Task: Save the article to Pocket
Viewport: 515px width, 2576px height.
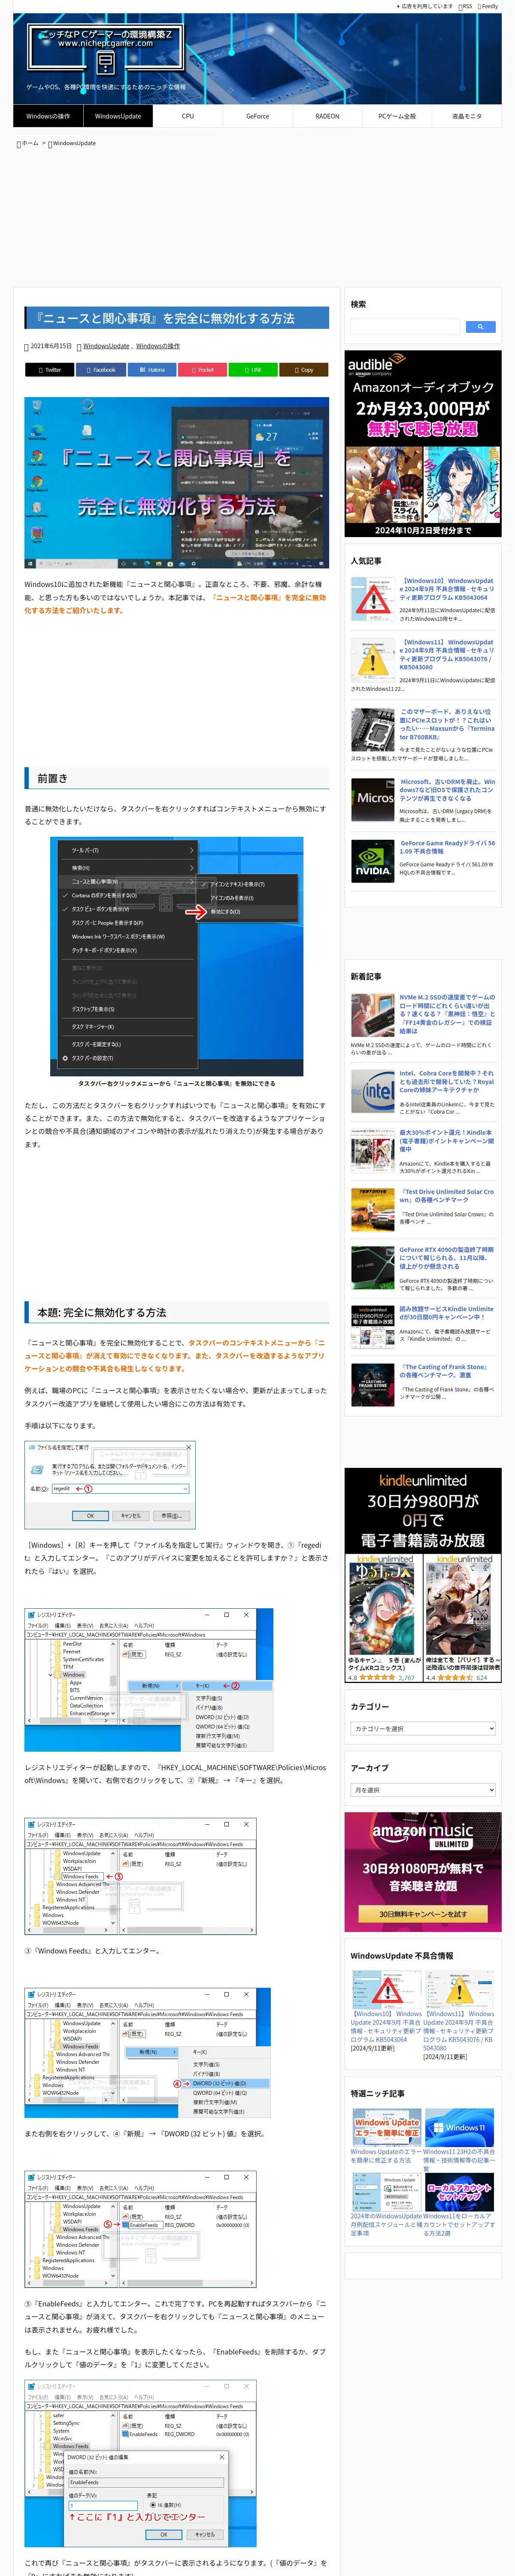Action: click(202, 370)
